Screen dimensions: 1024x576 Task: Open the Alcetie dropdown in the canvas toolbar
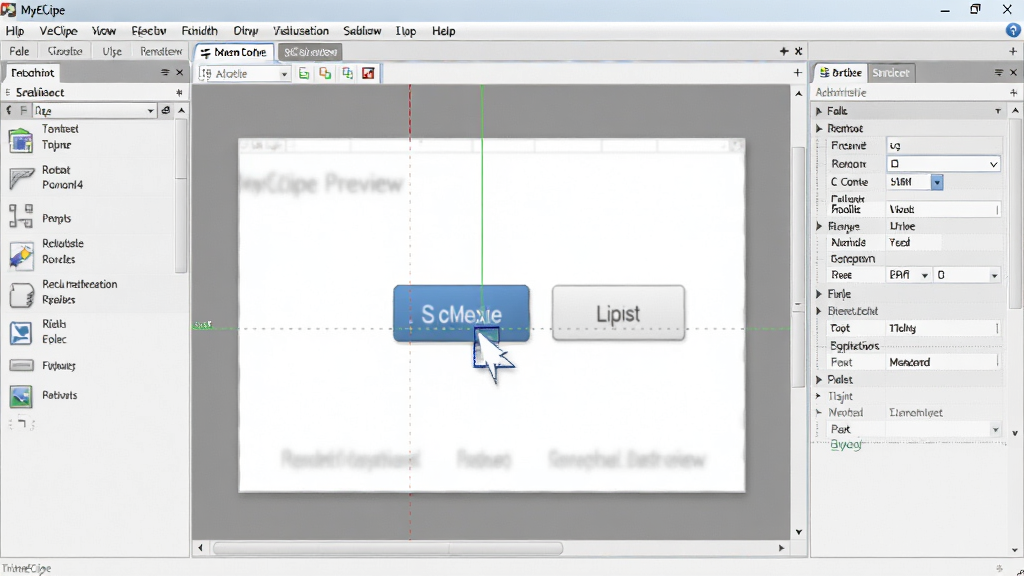244,74
